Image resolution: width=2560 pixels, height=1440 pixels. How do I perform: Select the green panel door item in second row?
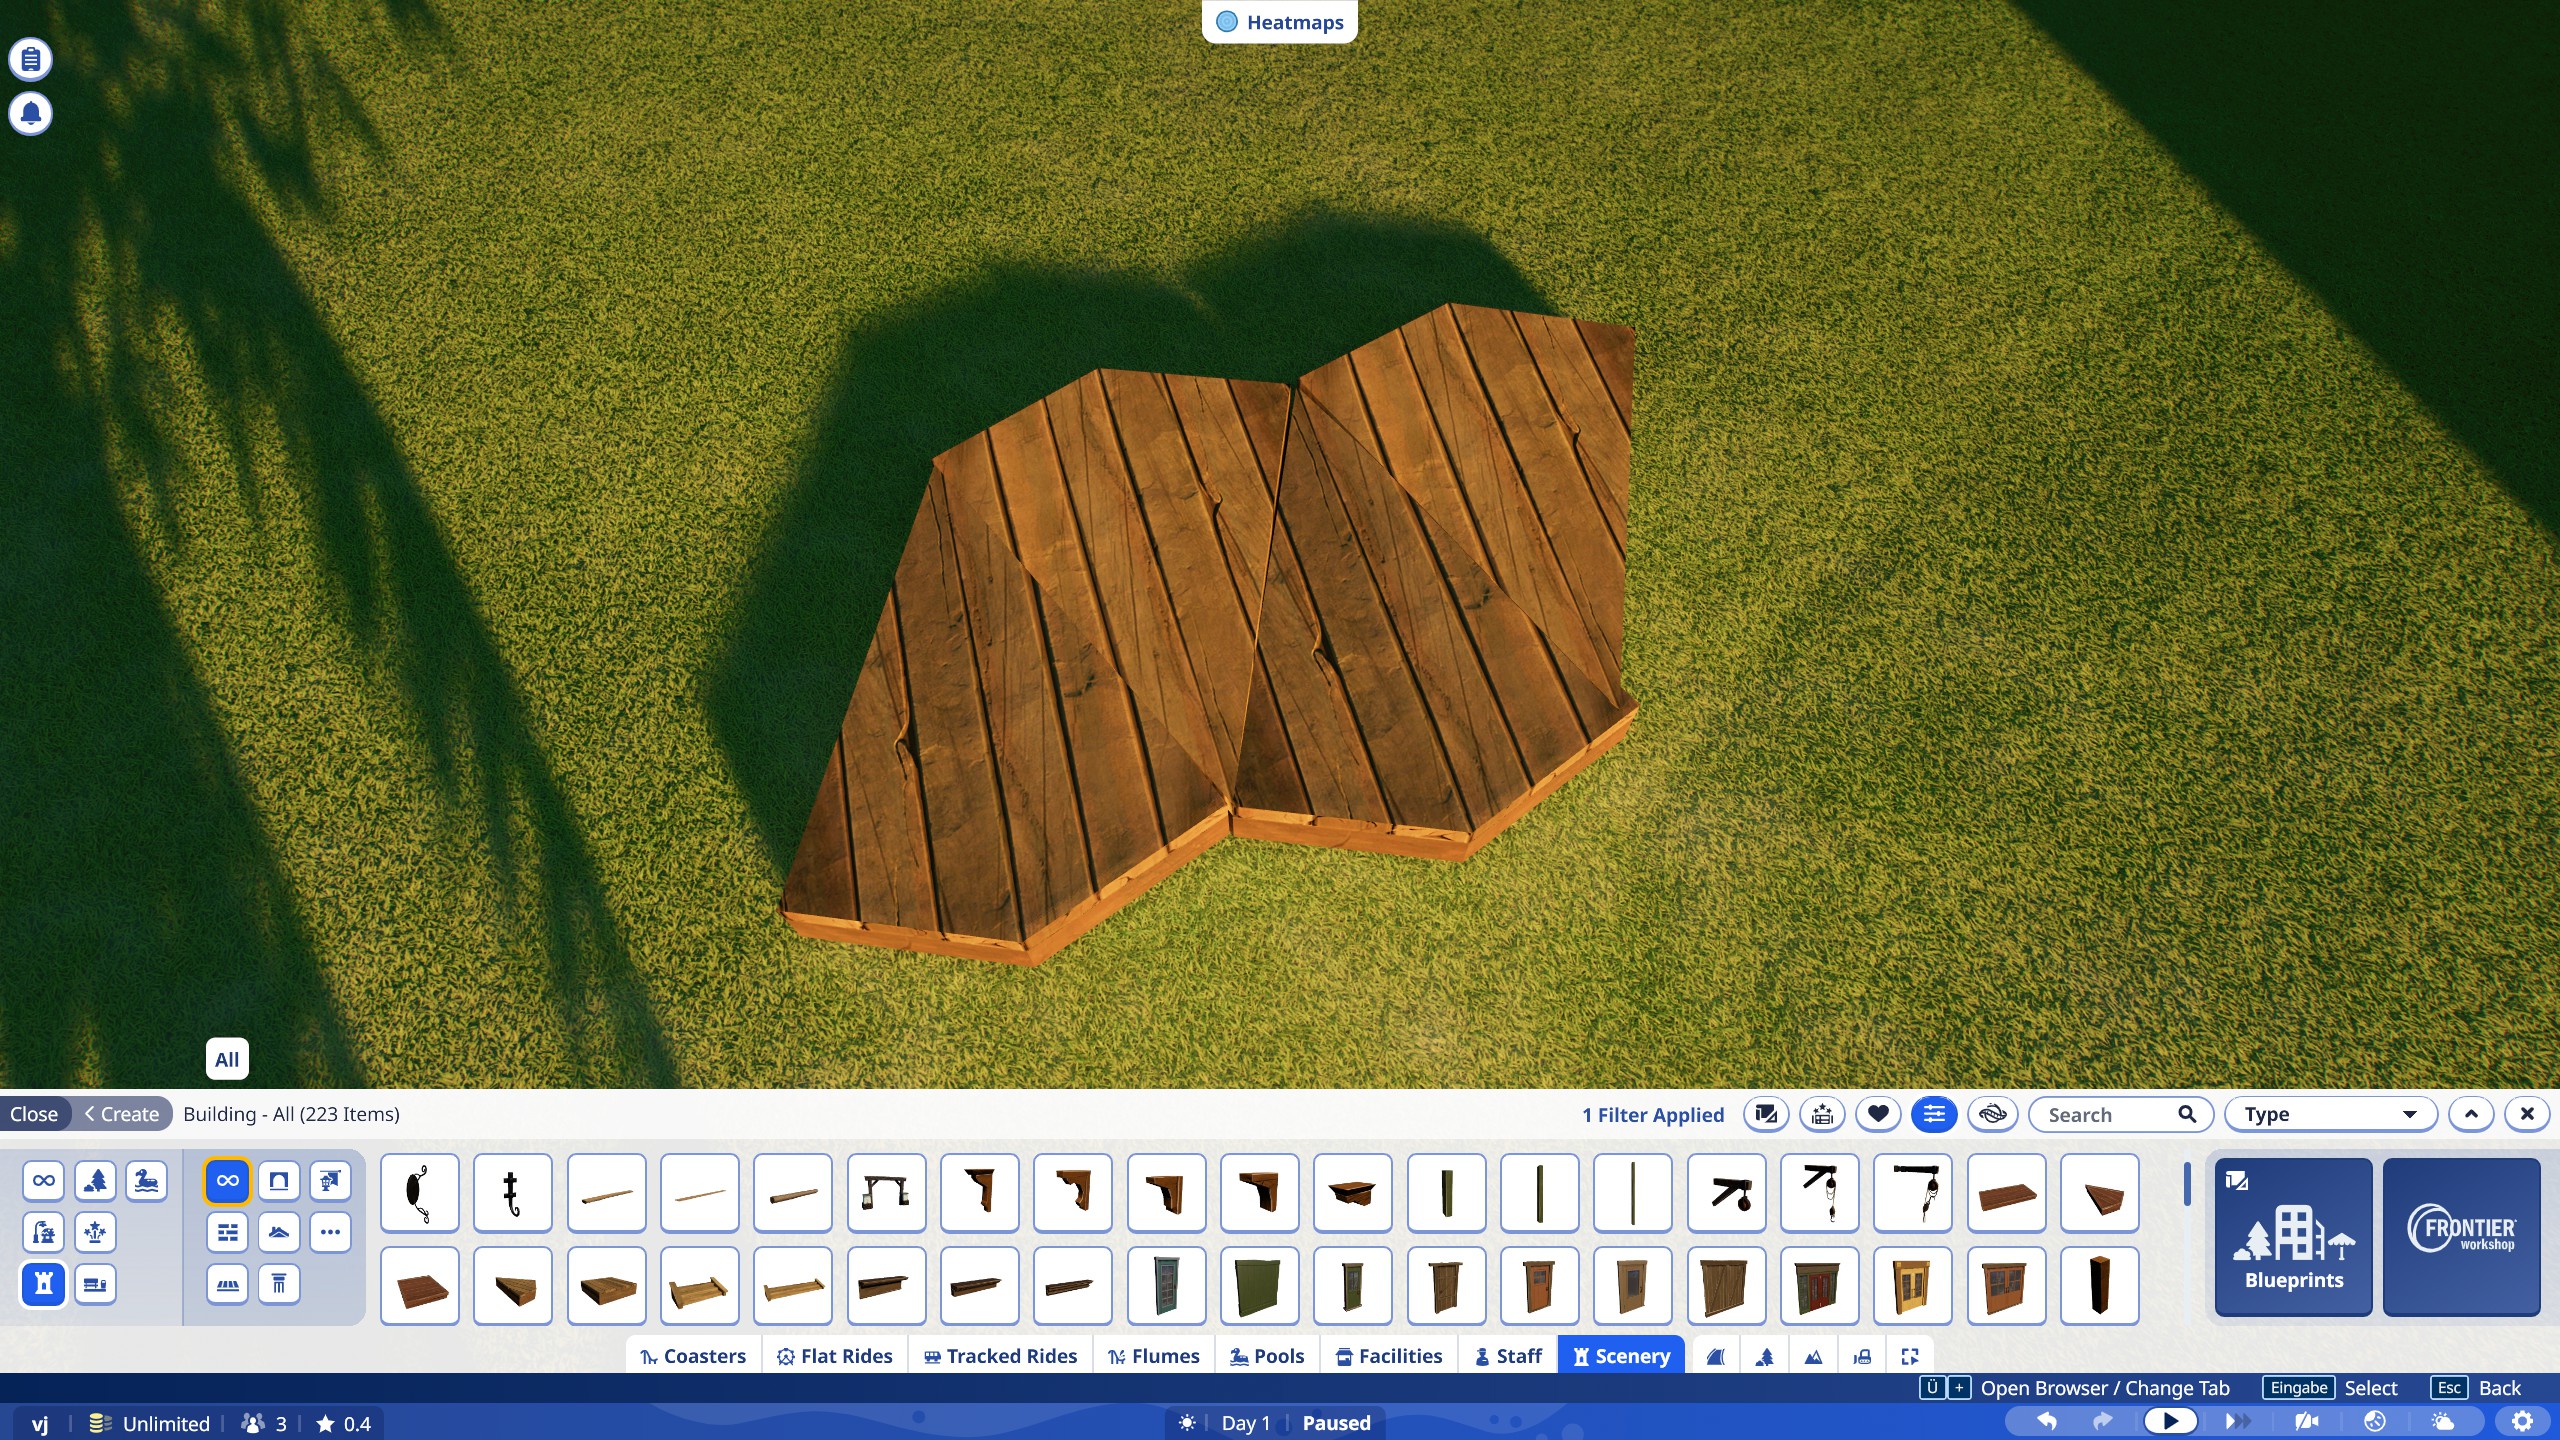[1260, 1285]
